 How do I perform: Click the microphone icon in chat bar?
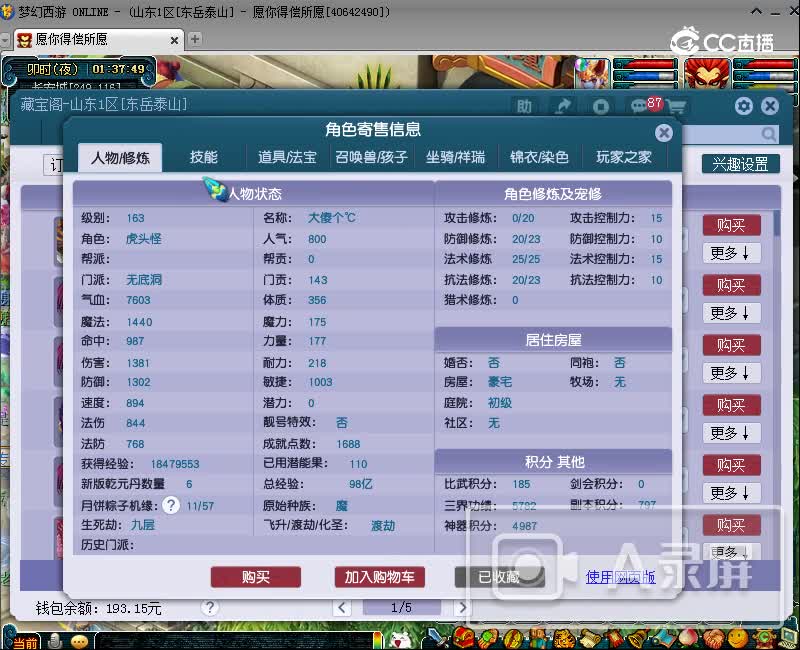[x=55, y=641]
